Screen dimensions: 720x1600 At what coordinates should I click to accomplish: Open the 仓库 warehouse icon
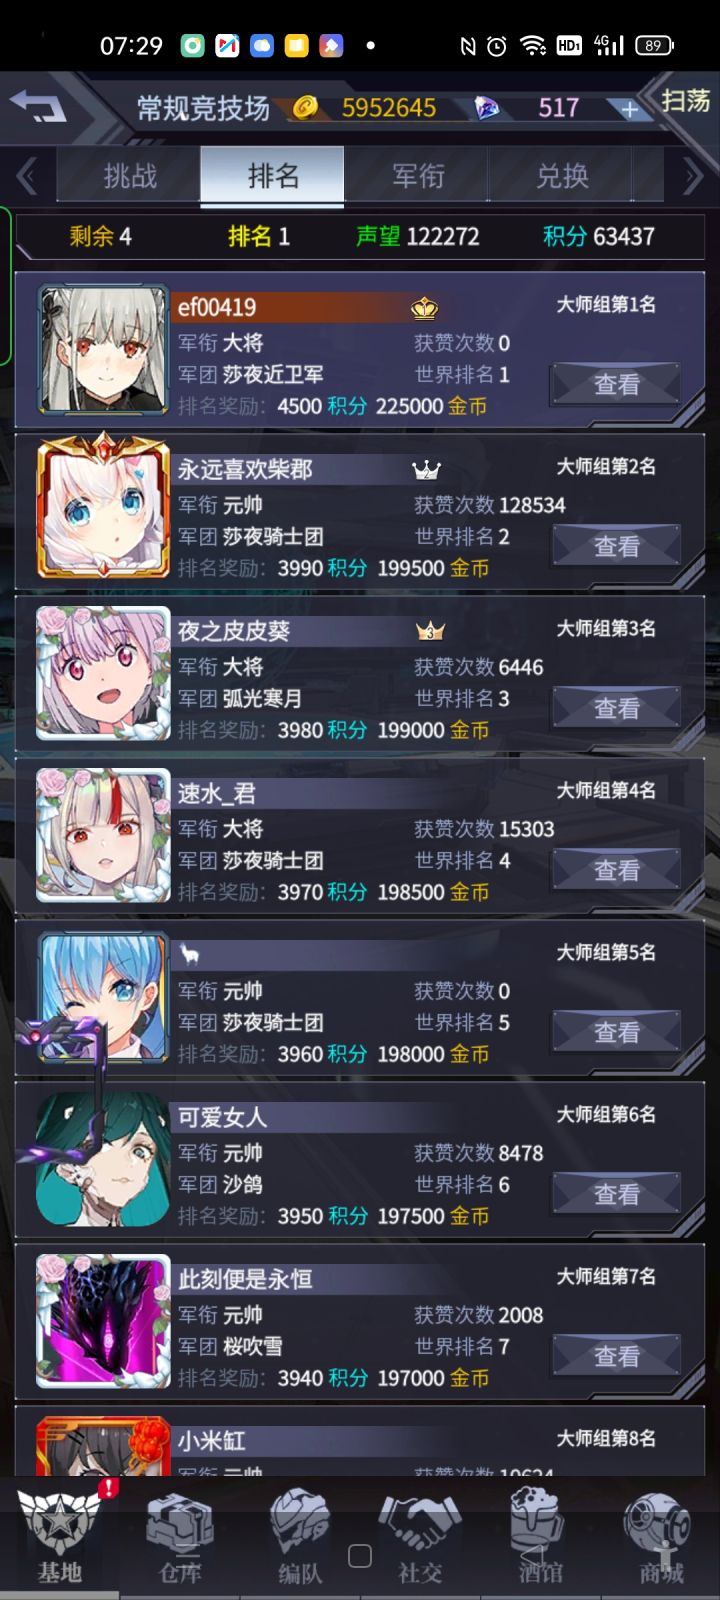pyautogui.click(x=180, y=1536)
